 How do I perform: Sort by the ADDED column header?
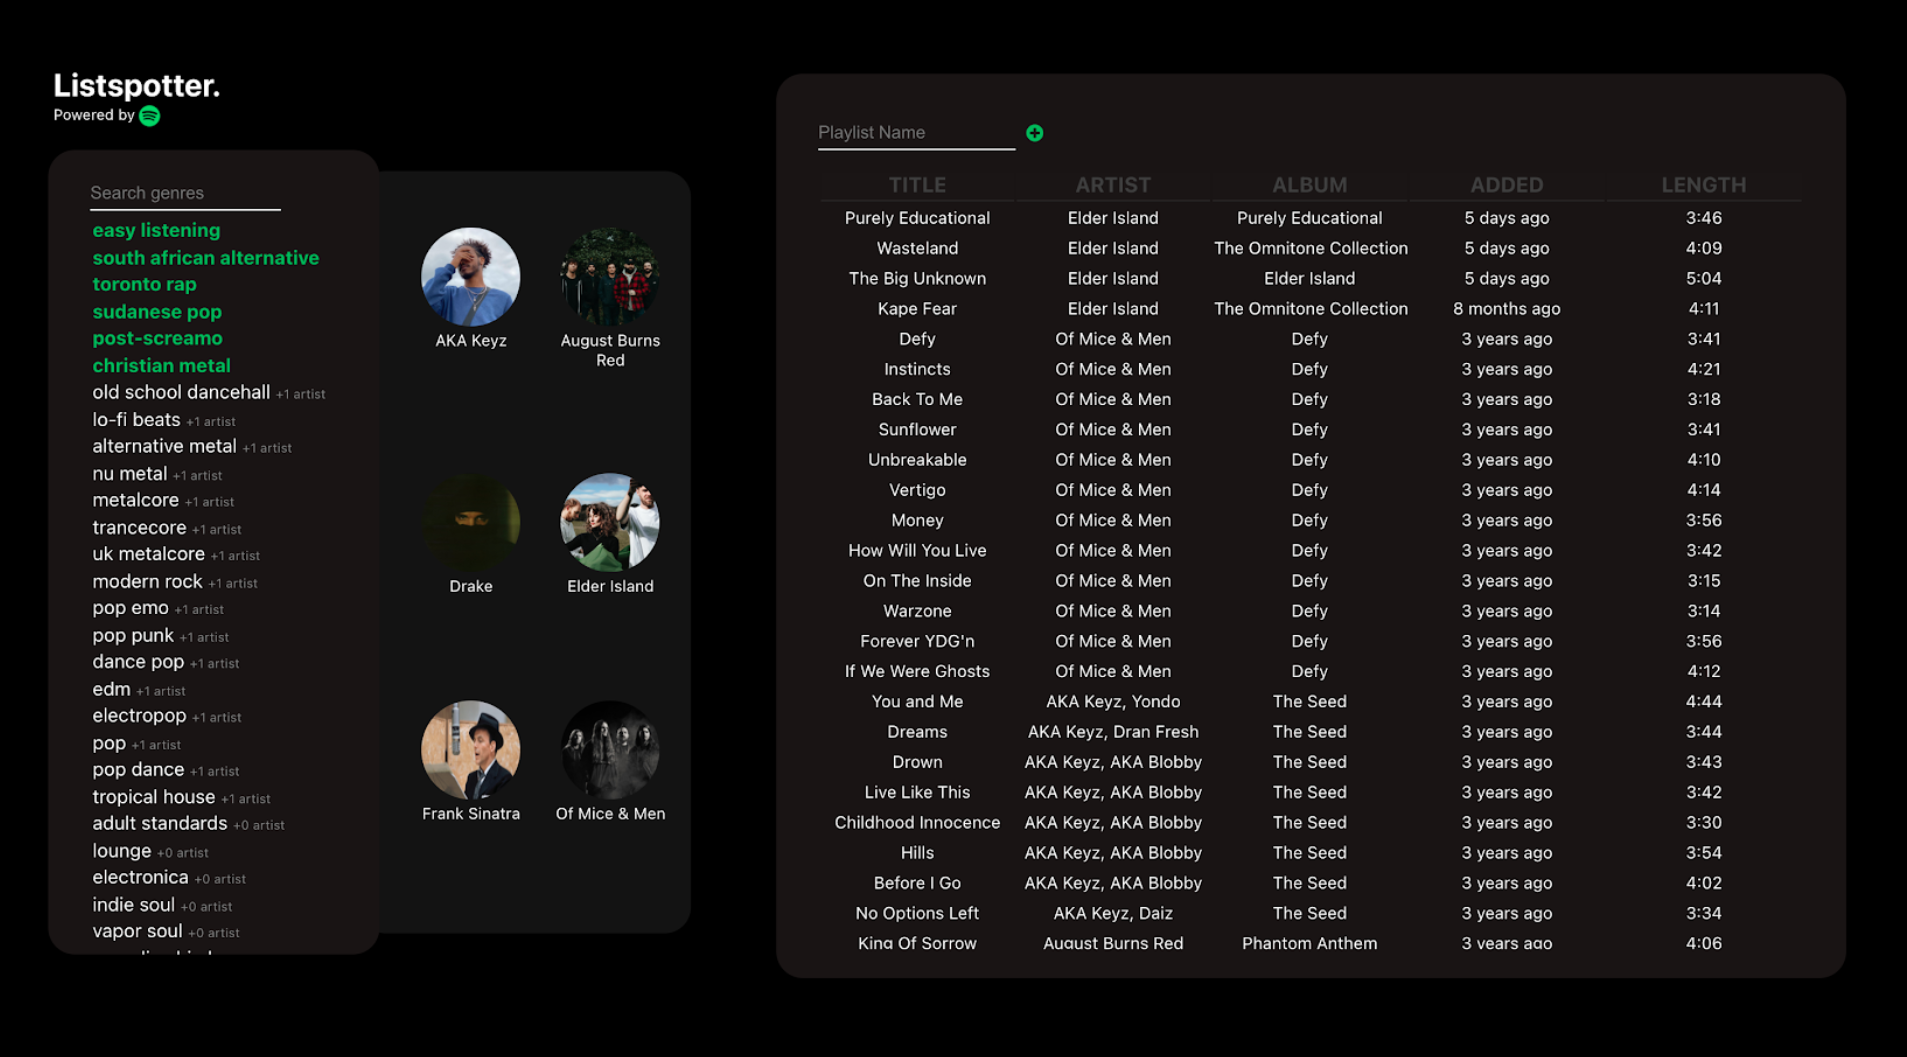click(1506, 185)
